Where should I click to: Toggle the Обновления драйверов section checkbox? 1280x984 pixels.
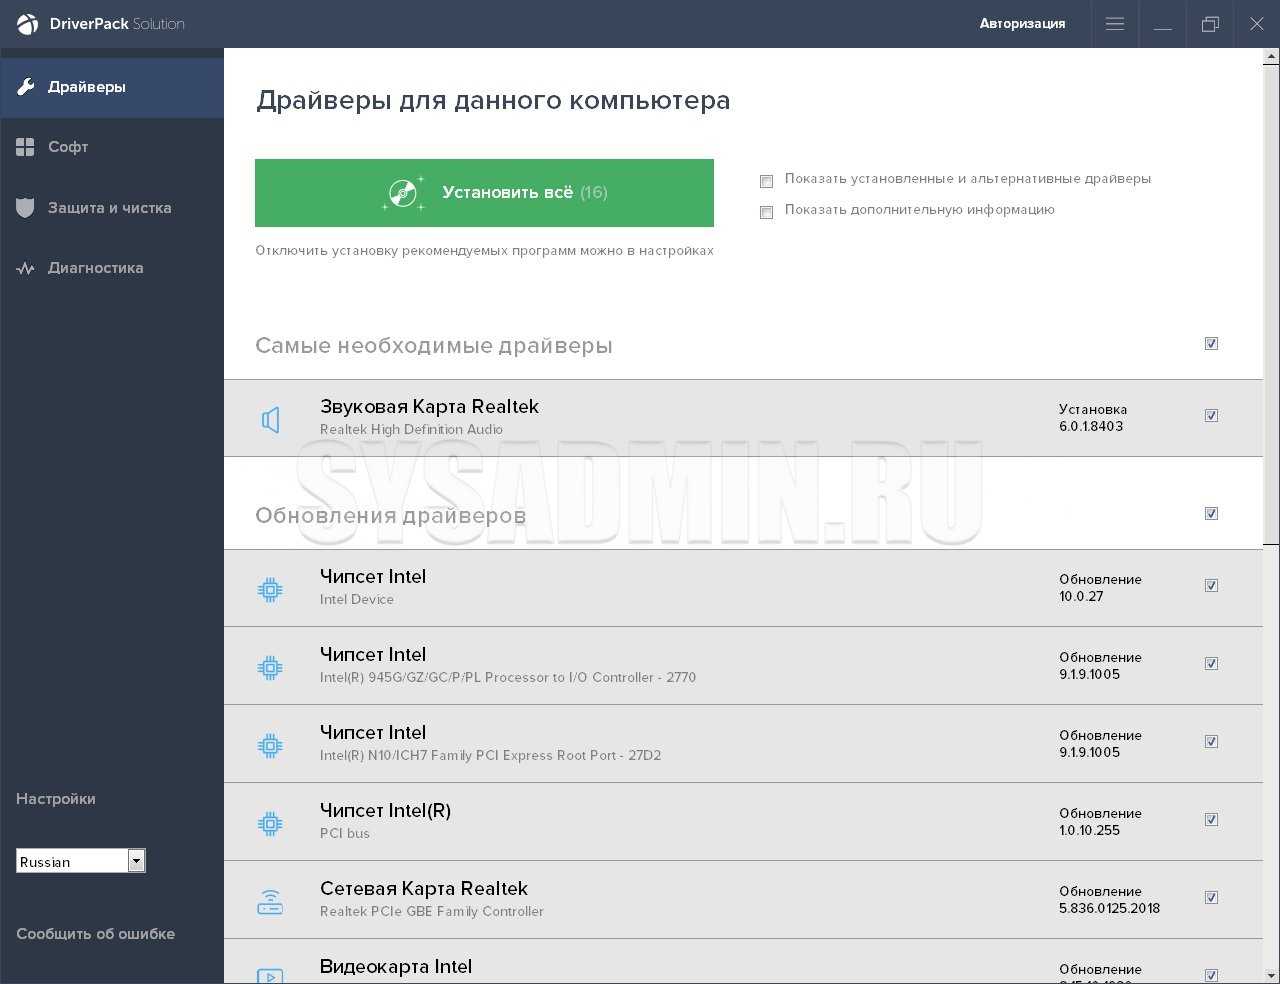(x=1211, y=514)
